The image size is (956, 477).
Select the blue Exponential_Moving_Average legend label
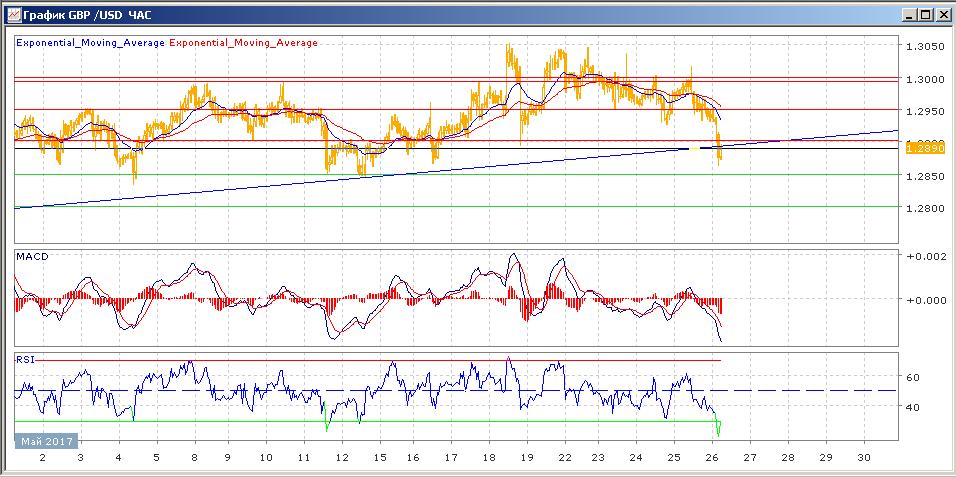[x=90, y=43]
